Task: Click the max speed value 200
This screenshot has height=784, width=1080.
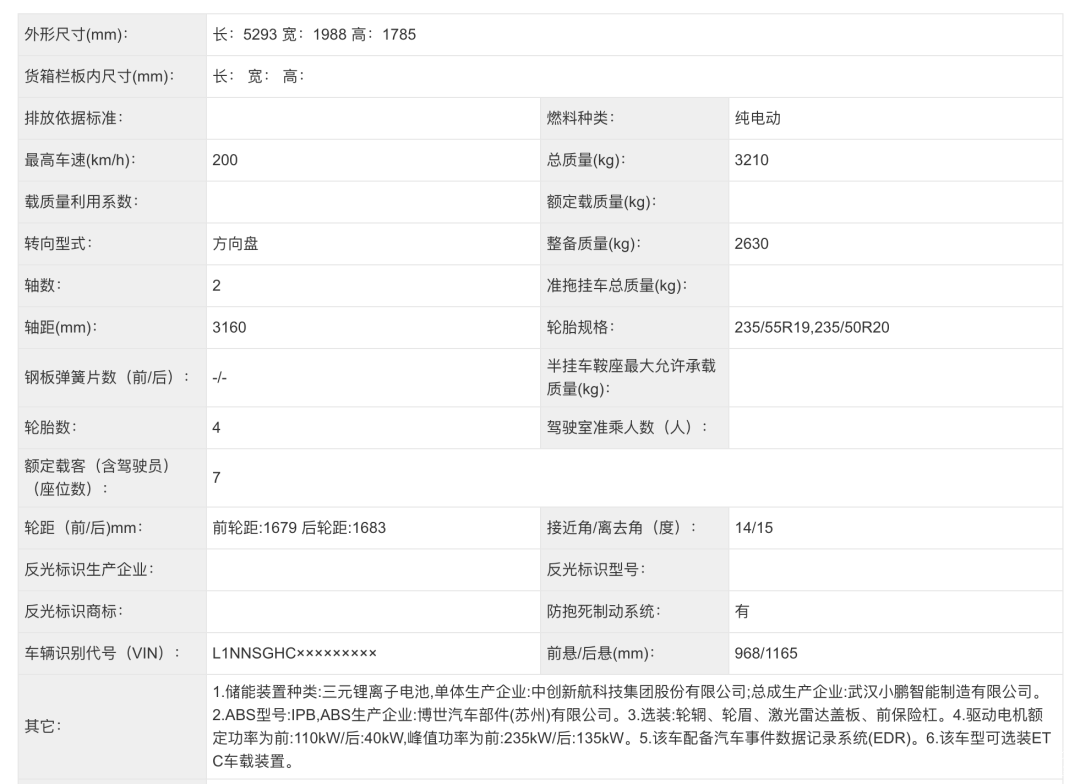Action: pos(225,160)
